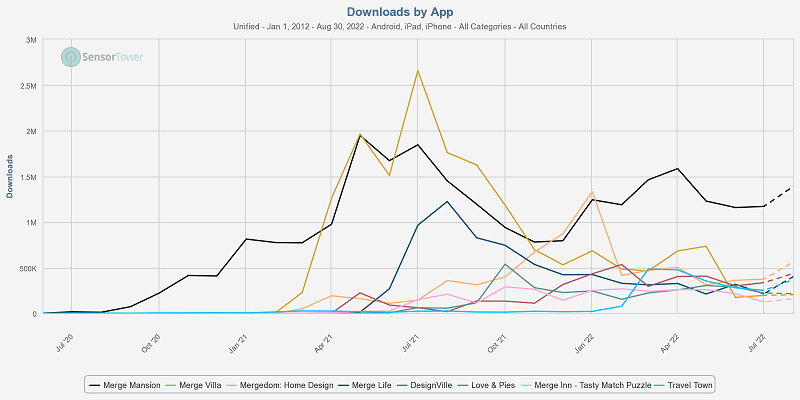Image resolution: width=800 pixels, height=400 pixels.
Task: Click Love & Pies' October 2021 peak point
Action: (x=505, y=264)
